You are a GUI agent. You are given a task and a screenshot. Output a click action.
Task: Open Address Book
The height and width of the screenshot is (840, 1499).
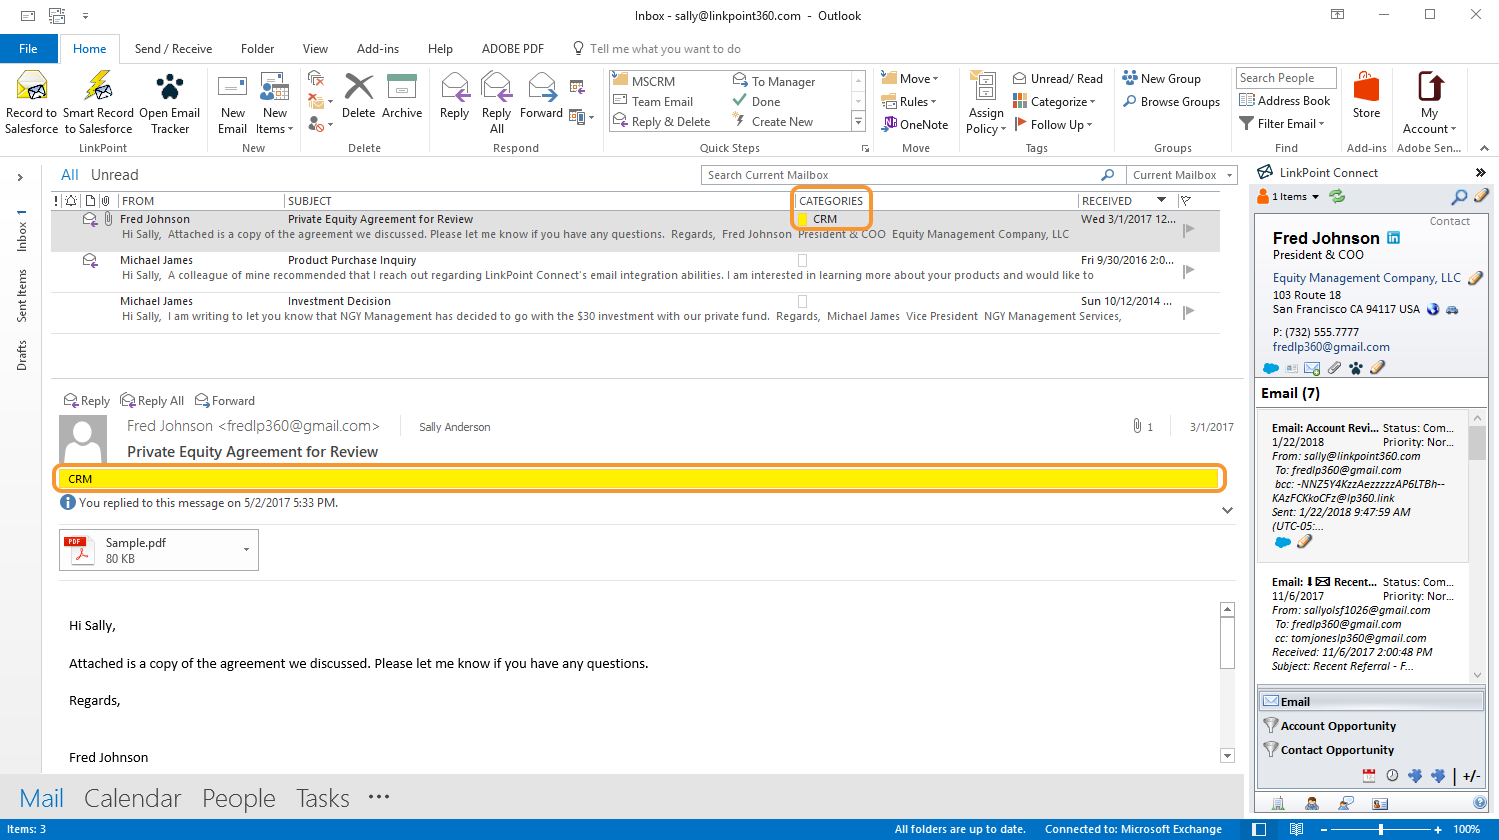point(1285,101)
